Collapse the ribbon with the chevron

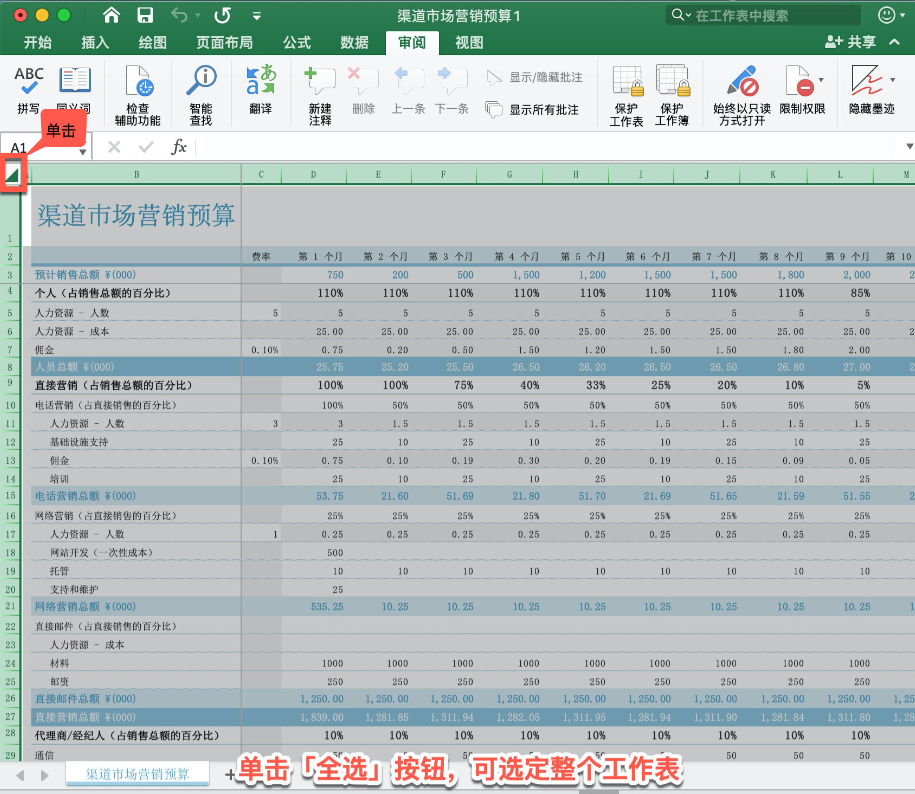(894, 42)
